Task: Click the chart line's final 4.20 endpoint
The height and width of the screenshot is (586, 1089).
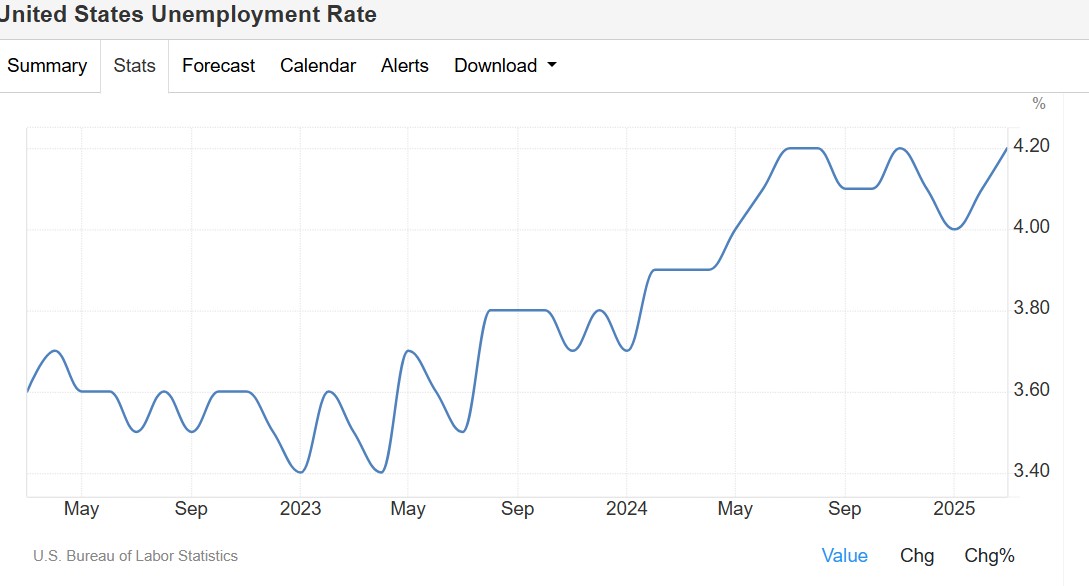Action: (x=1006, y=149)
